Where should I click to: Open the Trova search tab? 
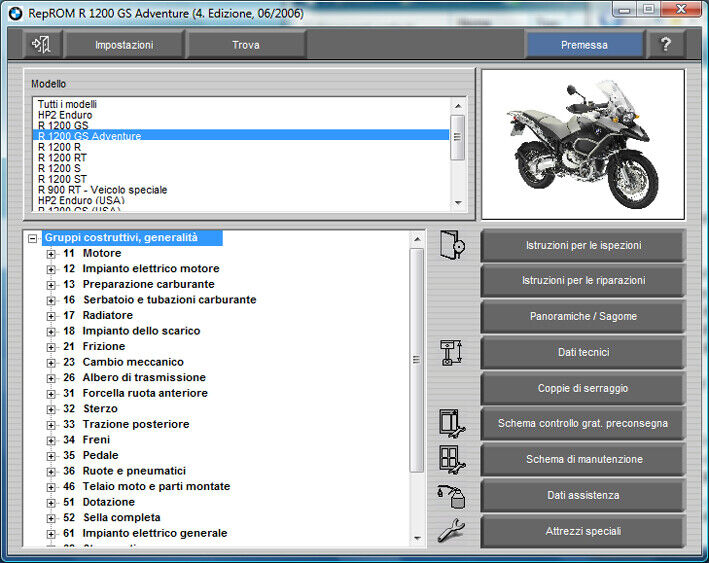[x=246, y=45]
